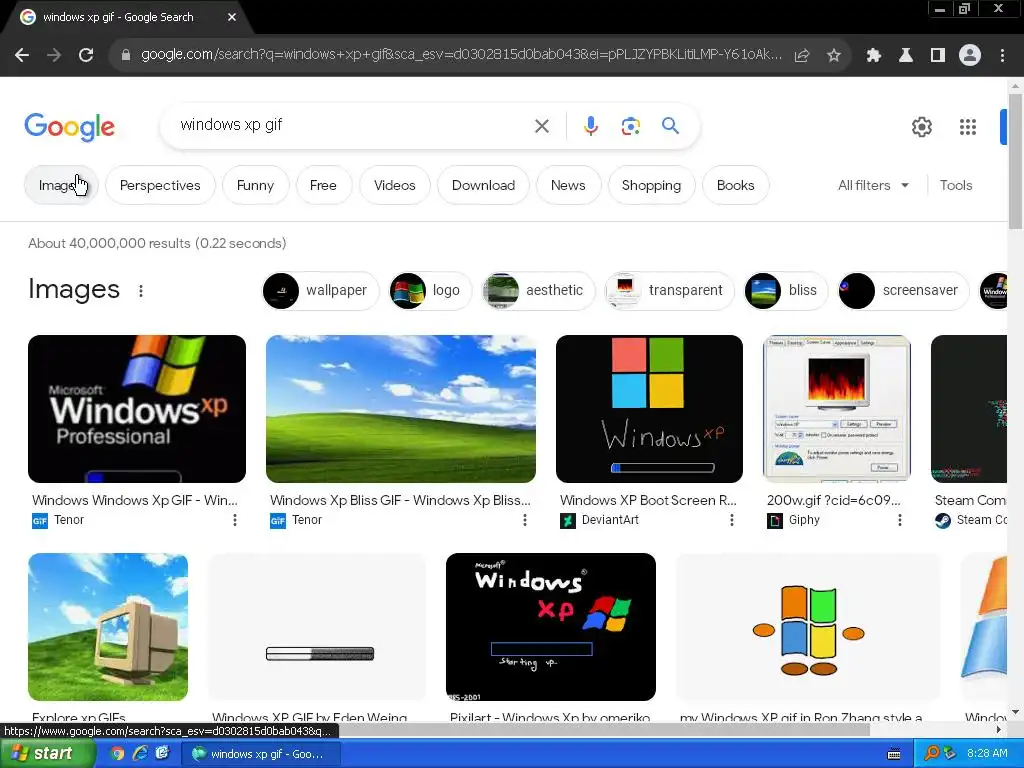The height and width of the screenshot is (768, 1024).
Task: Open Chrome three-dot menu
Action: click(1002, 56)
